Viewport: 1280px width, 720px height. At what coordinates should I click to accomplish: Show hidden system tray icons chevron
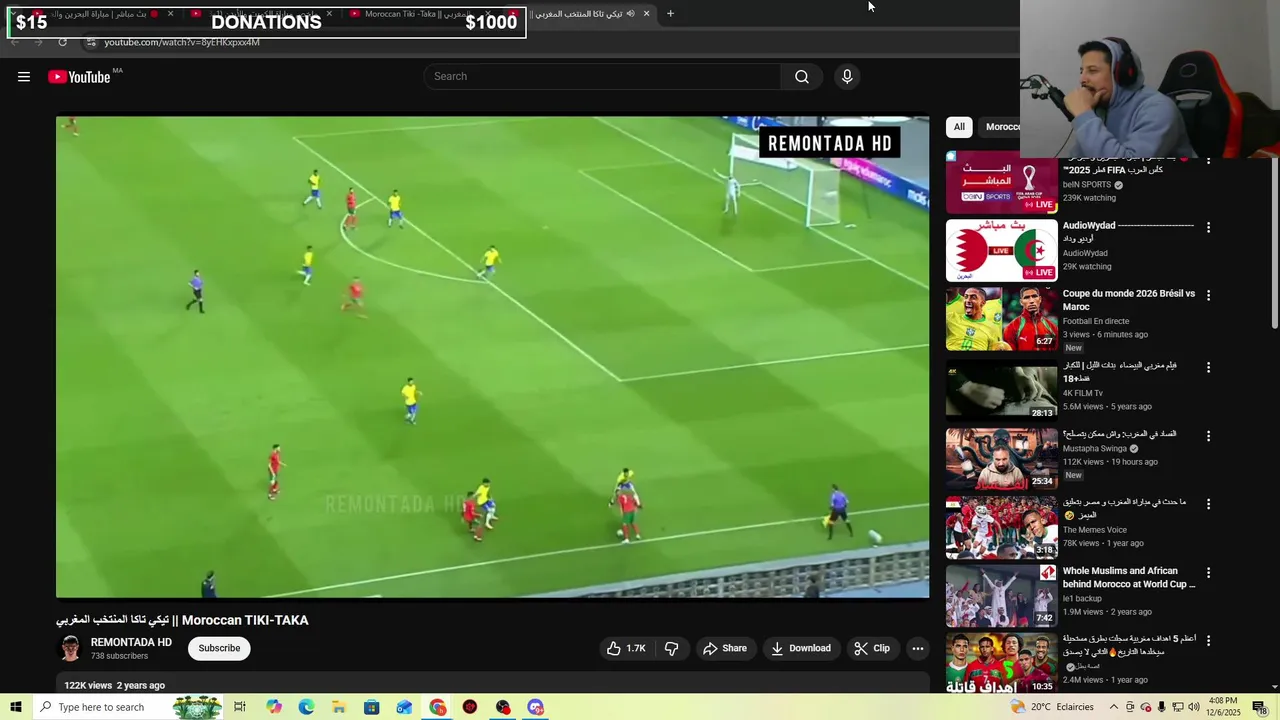click(x=1113, y=707)
